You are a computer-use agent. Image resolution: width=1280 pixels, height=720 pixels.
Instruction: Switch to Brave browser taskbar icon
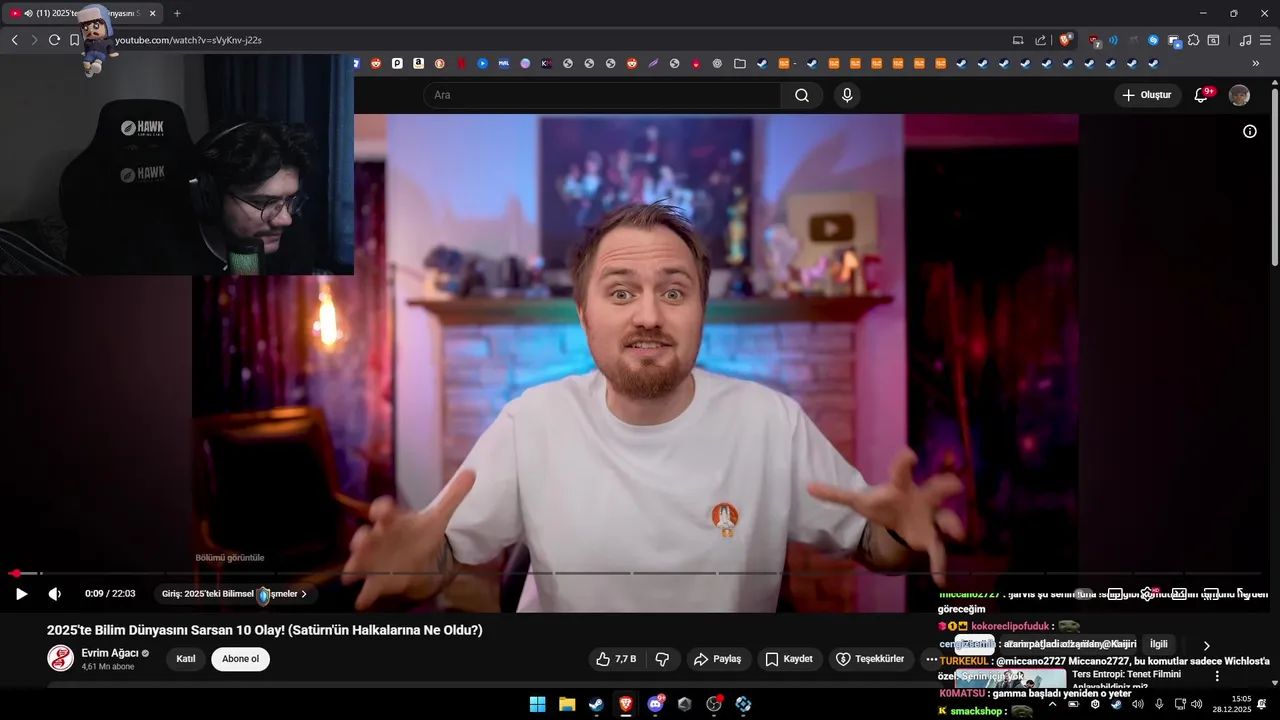[x=626, y=704]
